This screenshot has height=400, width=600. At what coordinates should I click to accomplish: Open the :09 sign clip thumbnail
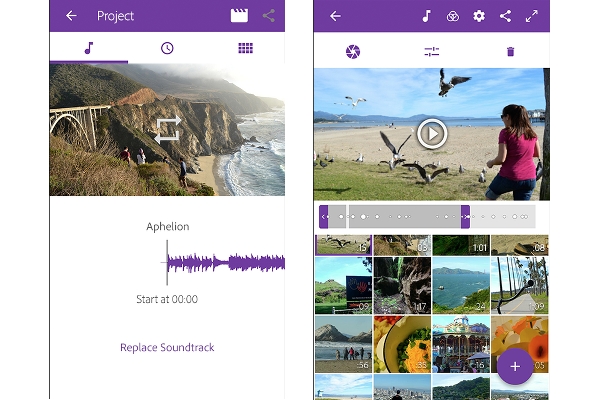point(343,286)
